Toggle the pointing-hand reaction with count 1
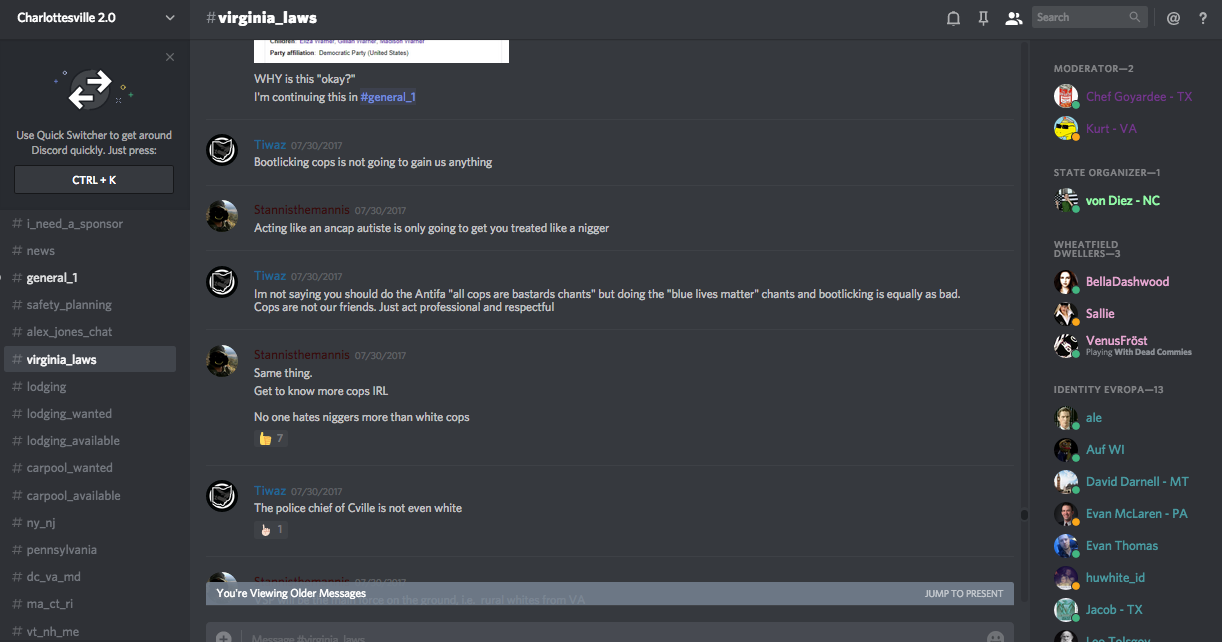The image size is (1222, 642). [x=271, y=529]
